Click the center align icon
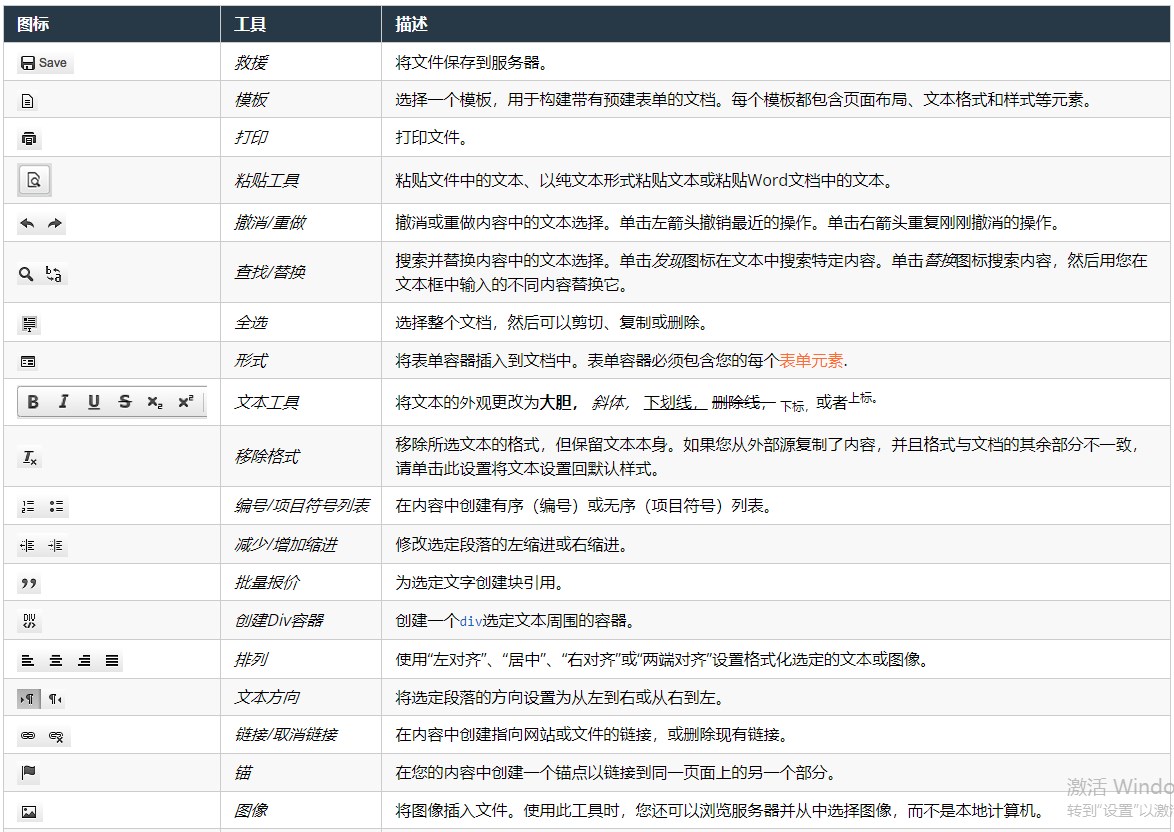 coord(56,659)
